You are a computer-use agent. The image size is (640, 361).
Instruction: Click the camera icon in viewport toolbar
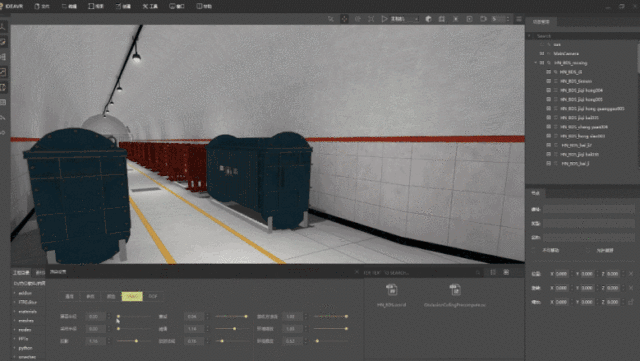click(483, 19)
